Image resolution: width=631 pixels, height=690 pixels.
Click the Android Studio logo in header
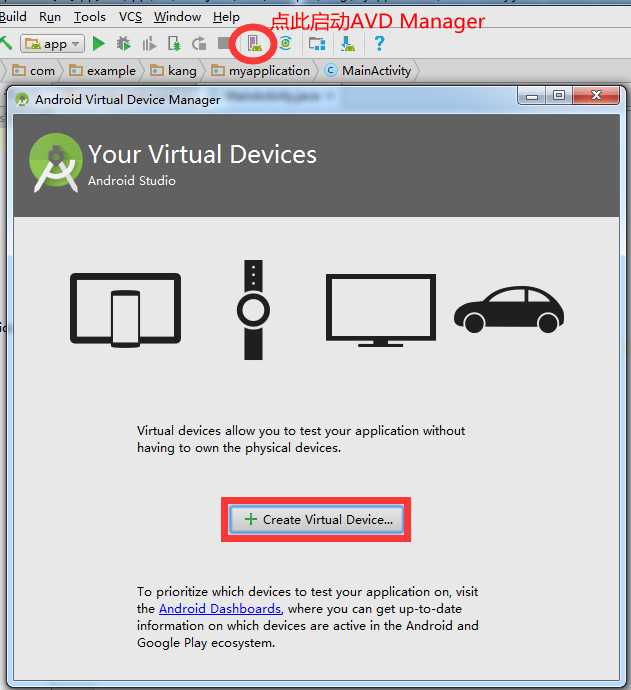click(x=55, y=162)
